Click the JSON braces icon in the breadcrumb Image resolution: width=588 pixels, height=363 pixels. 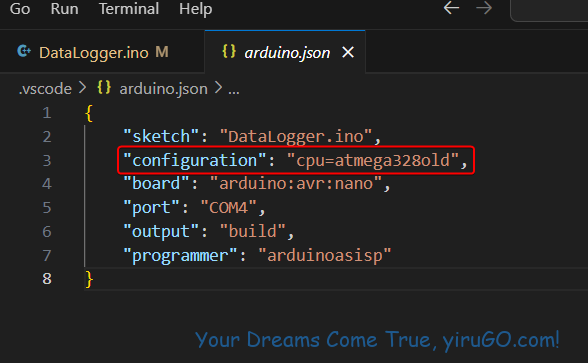coord(104,88)
